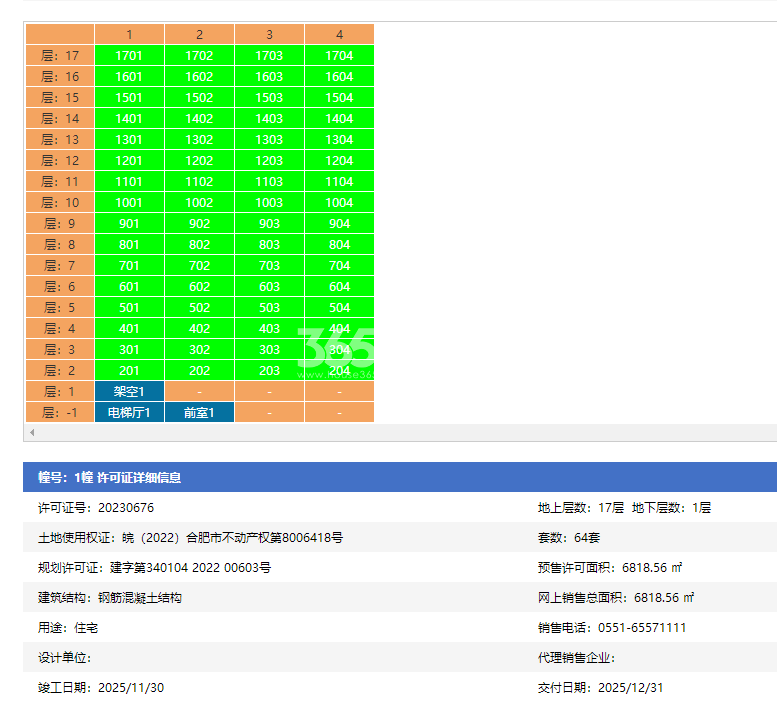Select unit 1103 cell
The height and width of the screenshot is (706, 777).
point(270,181)
